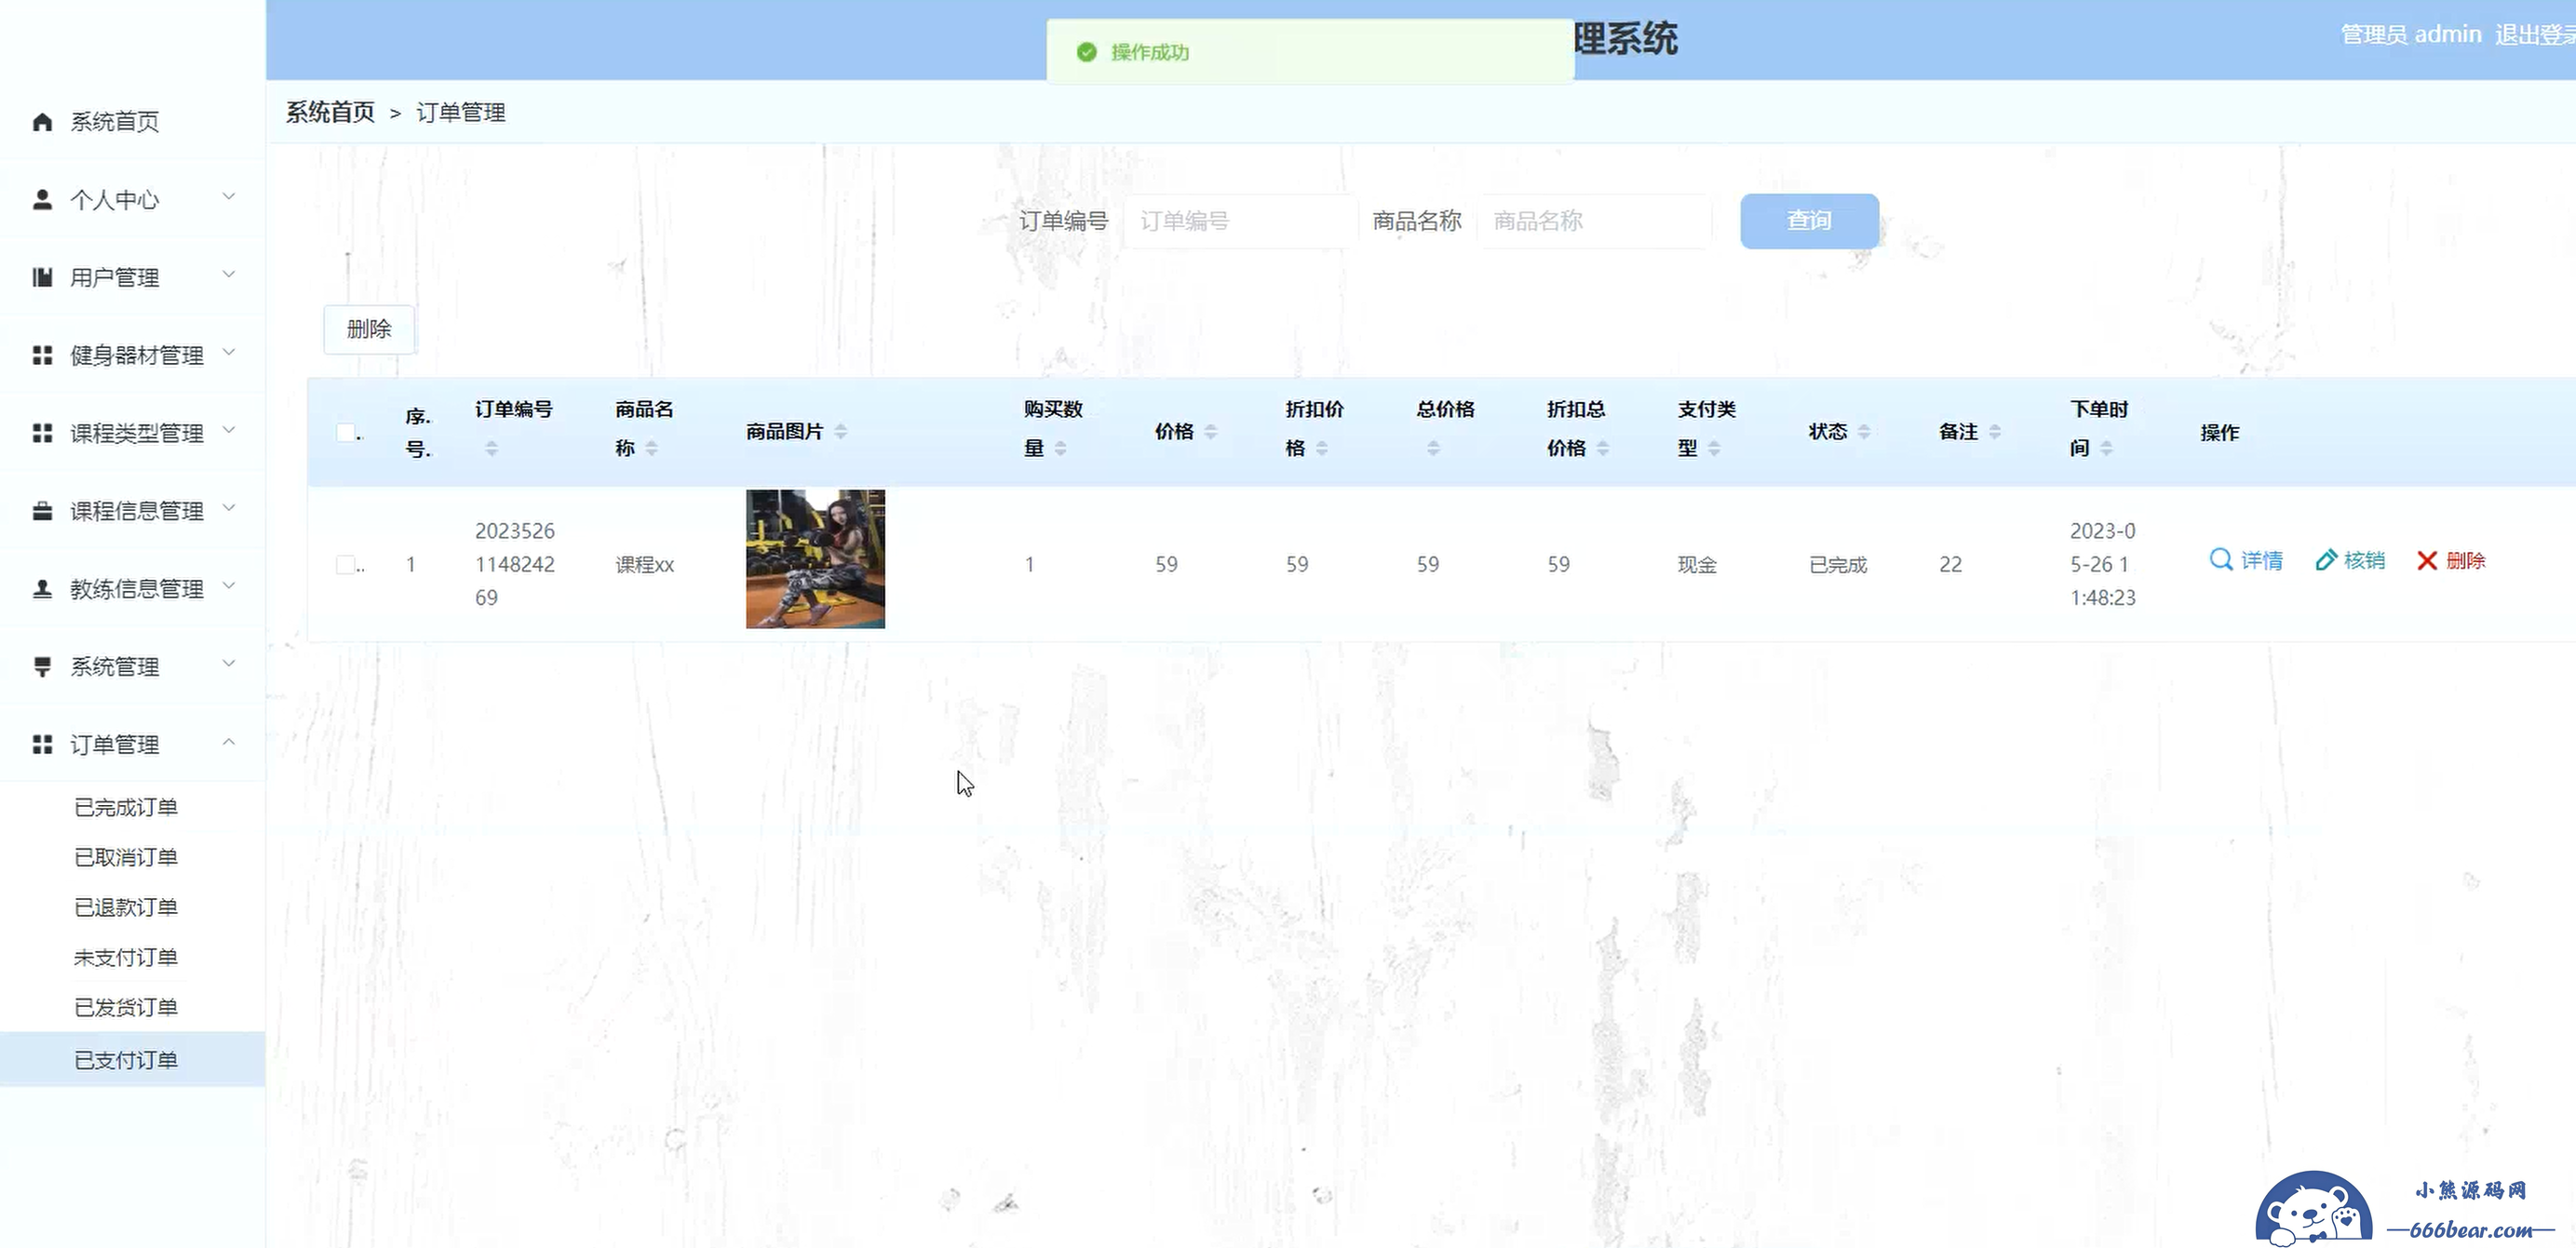This screenshot has width=2576, height=1248.
Task: Click the person icon beside 个人中心
Action: pyautogui.click(x=42, y=200)
